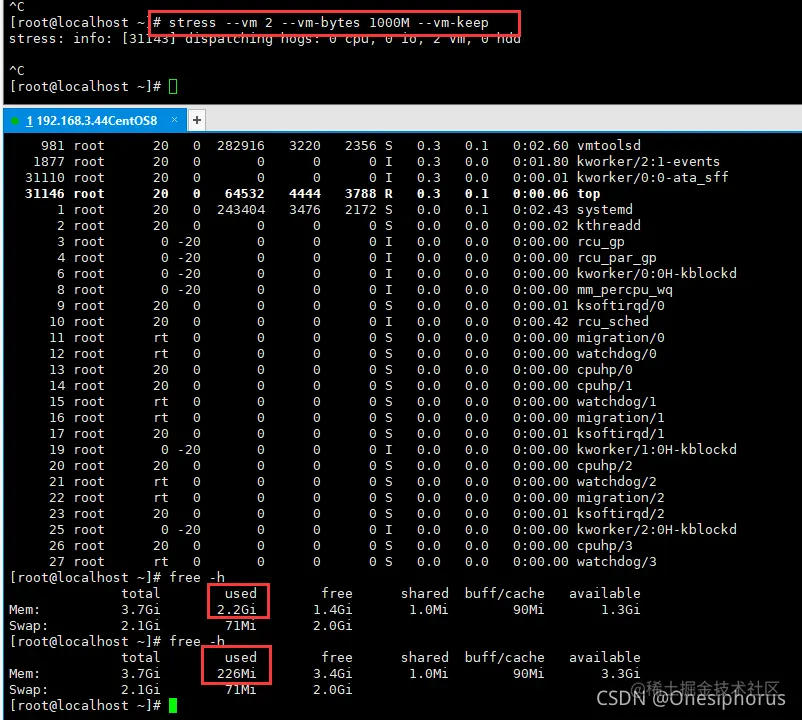Select the watchdog/3 process row
Viewport: 802px width, 720px height.
click(352, 562)
